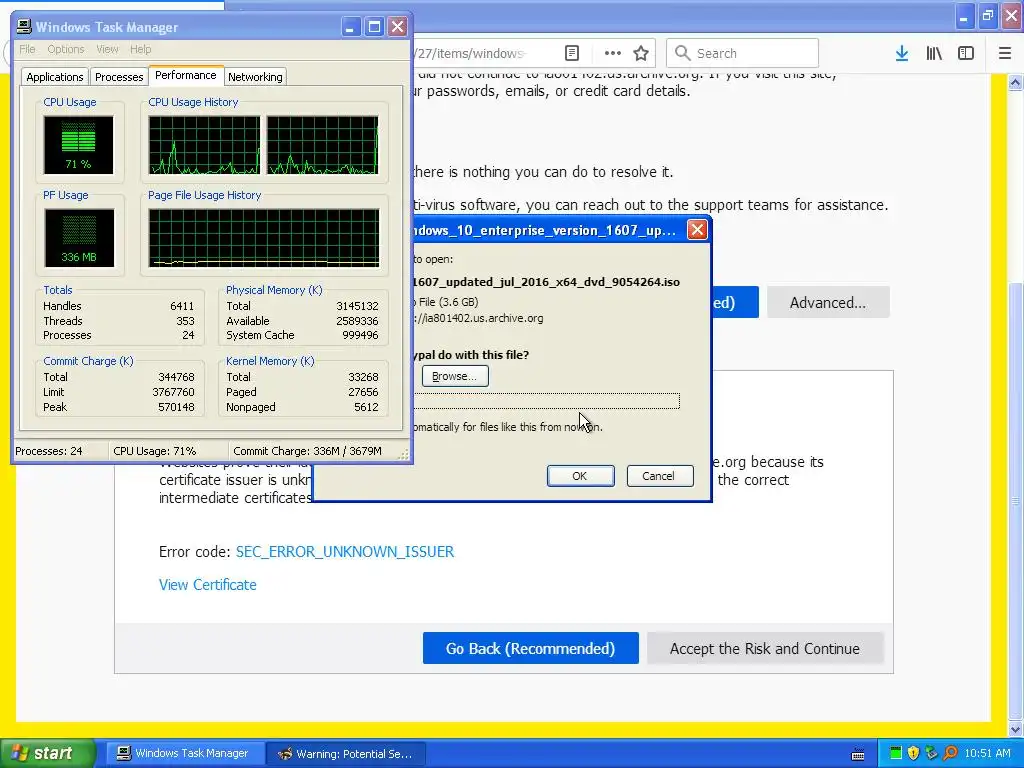Click Physical Memory Available value 2589336
The height and width of the screenshot is (768, 1024).
[357, 321]
